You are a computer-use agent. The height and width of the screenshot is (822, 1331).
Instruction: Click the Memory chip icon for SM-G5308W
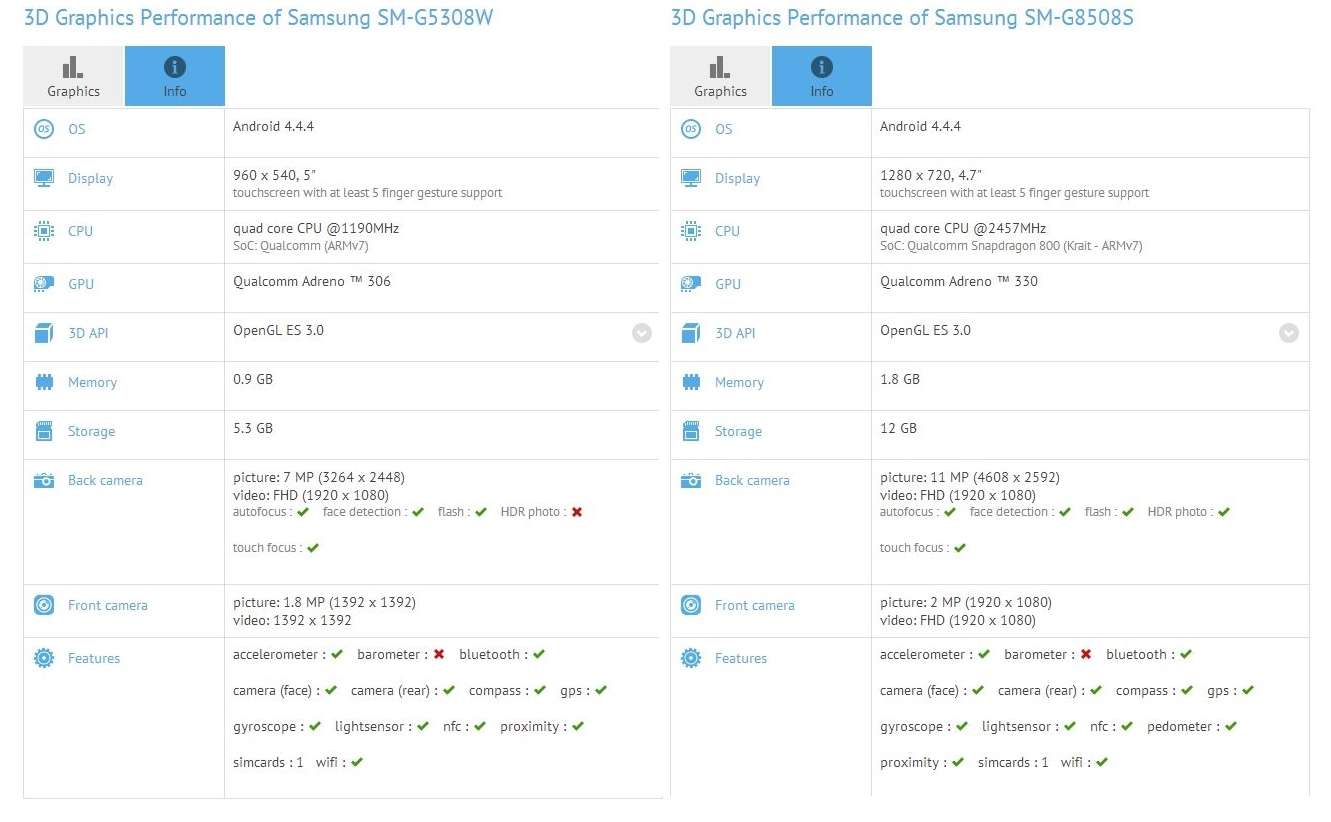coord(44,382)
